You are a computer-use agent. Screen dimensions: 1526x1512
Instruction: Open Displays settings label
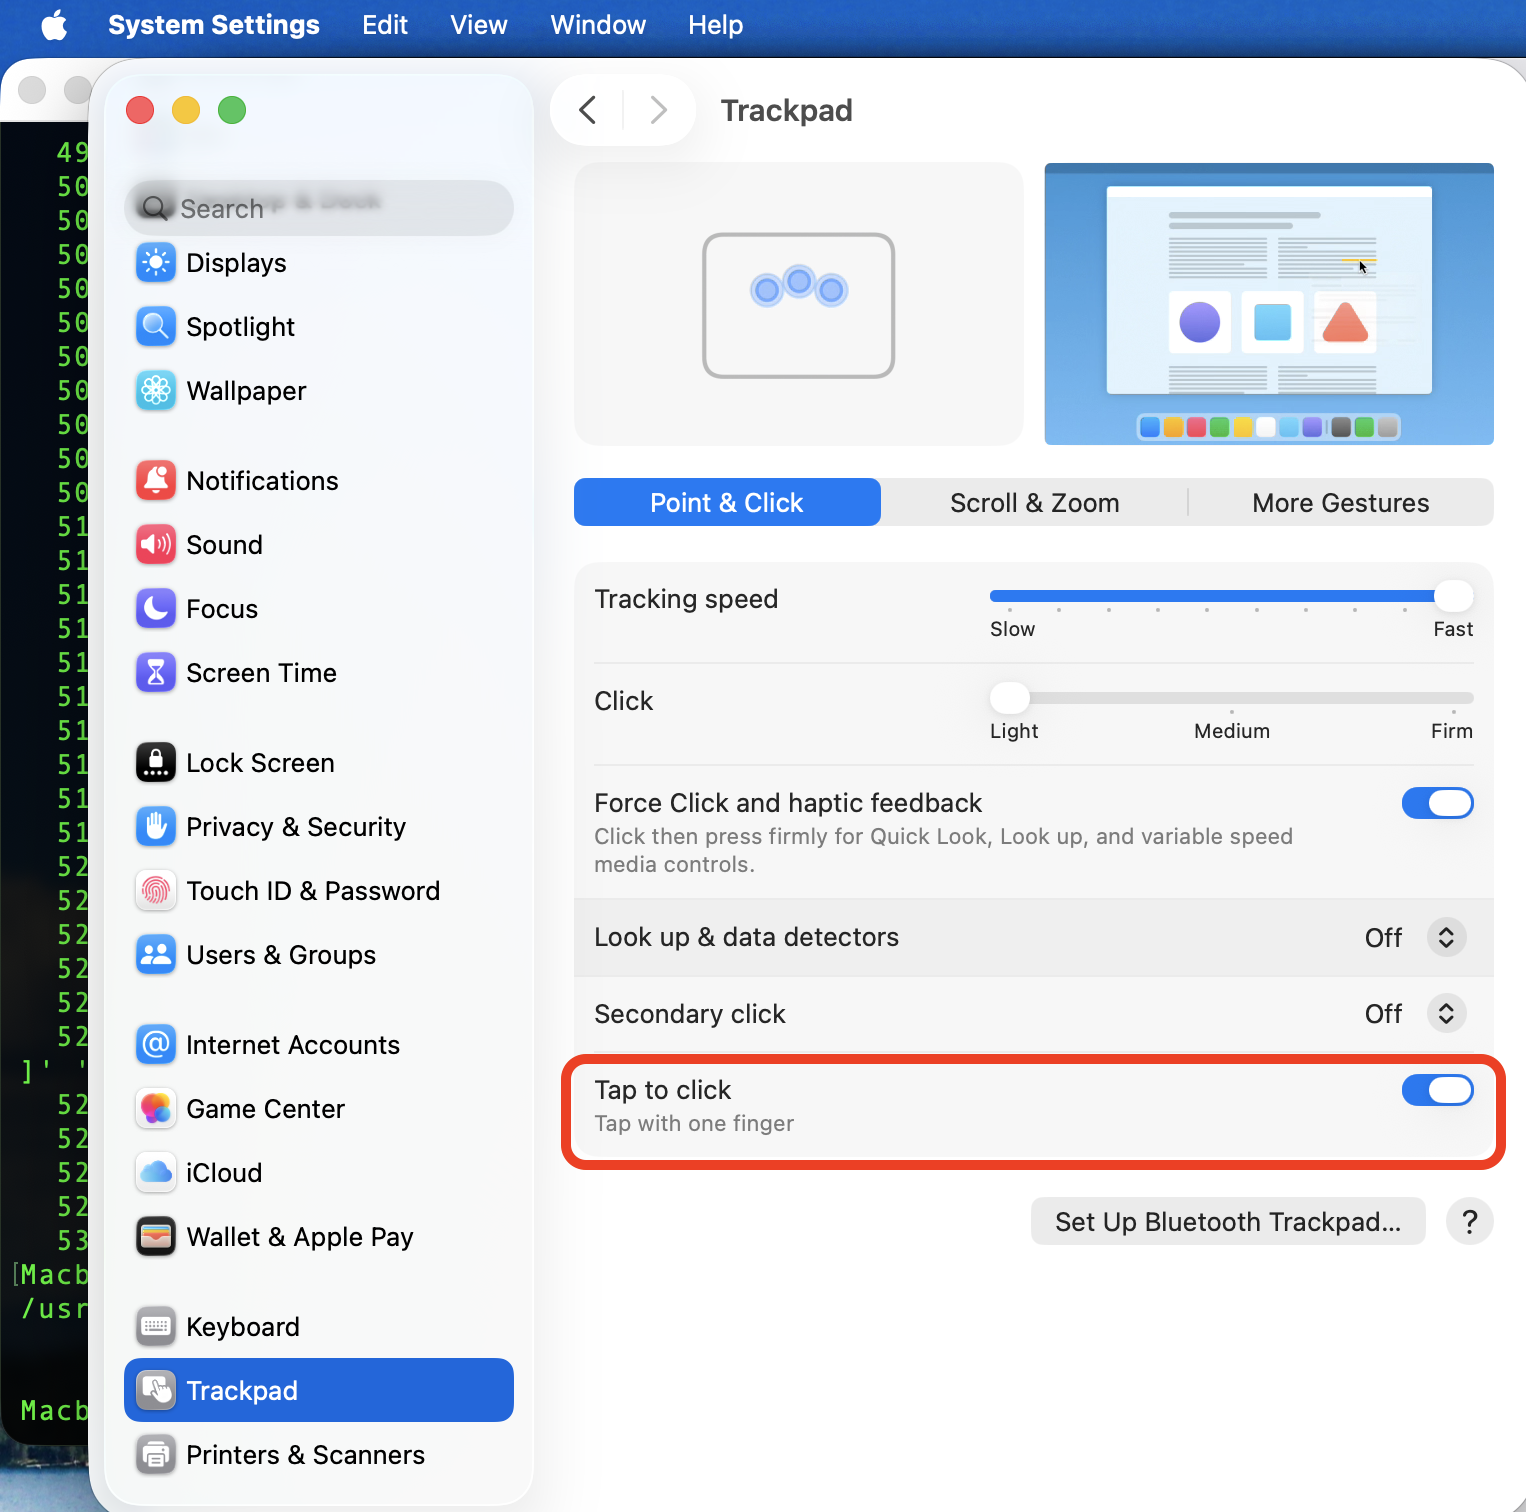coord(237,263)
